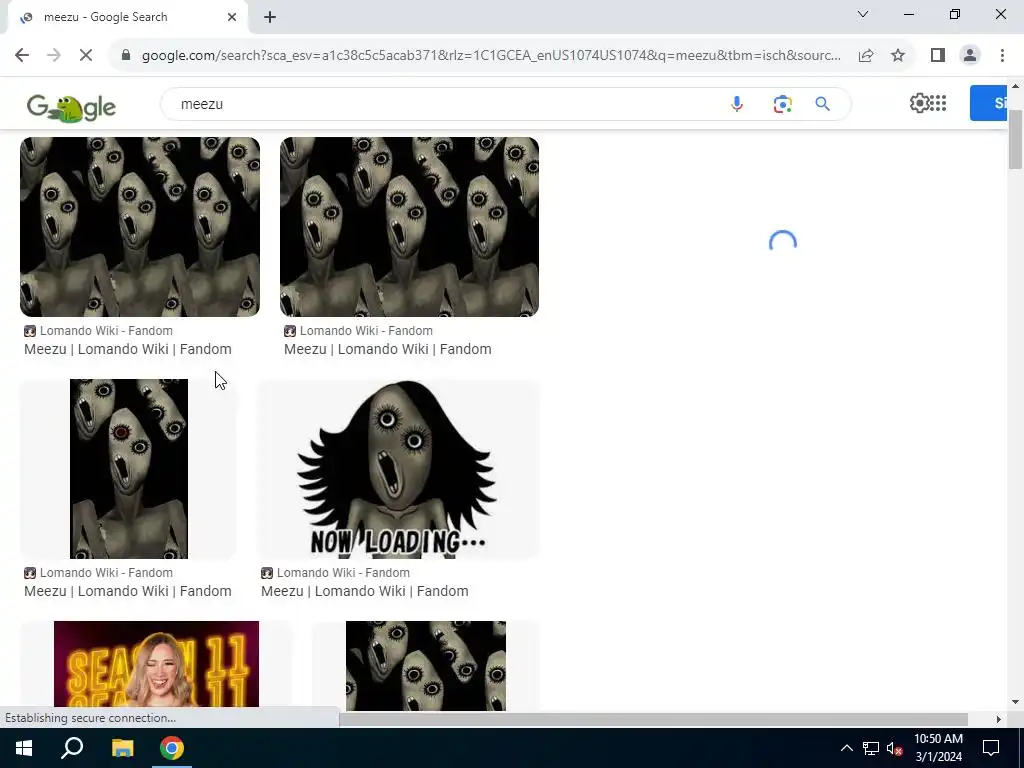The image size is (1024, 768).
Task: Open the NOW LOADING Meezu image
Action: [398, 469]
